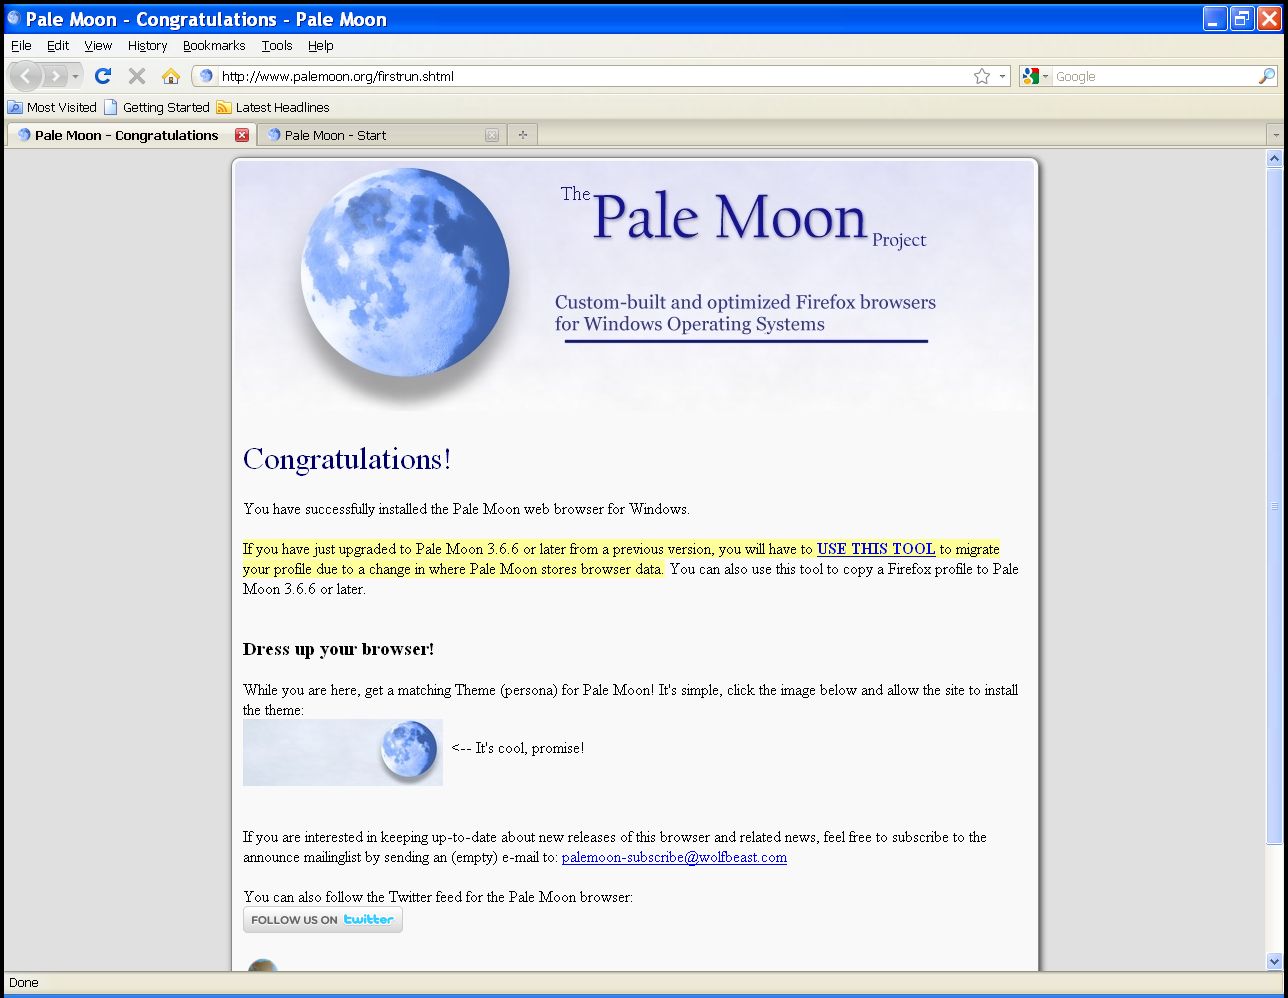Click the USE THIS TOOL link
1288x998 pixels.
click(876, 549)
